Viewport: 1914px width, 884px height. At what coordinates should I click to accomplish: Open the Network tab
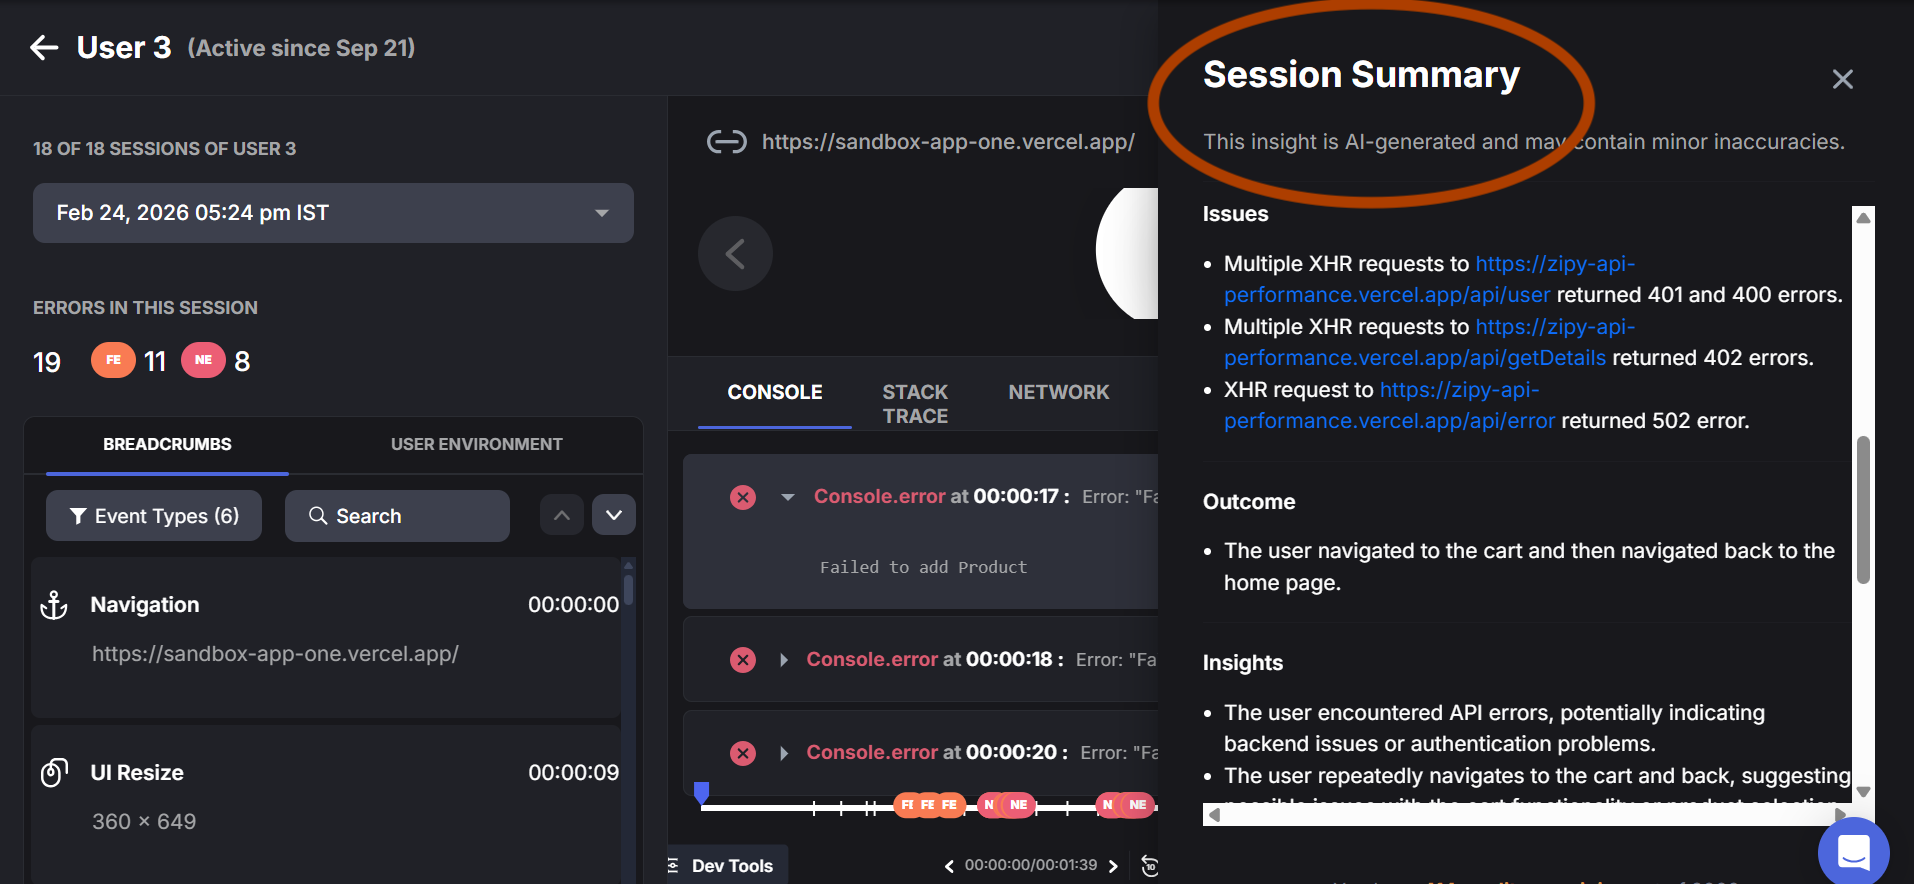pyautogui.click(x=1058, y=392)
